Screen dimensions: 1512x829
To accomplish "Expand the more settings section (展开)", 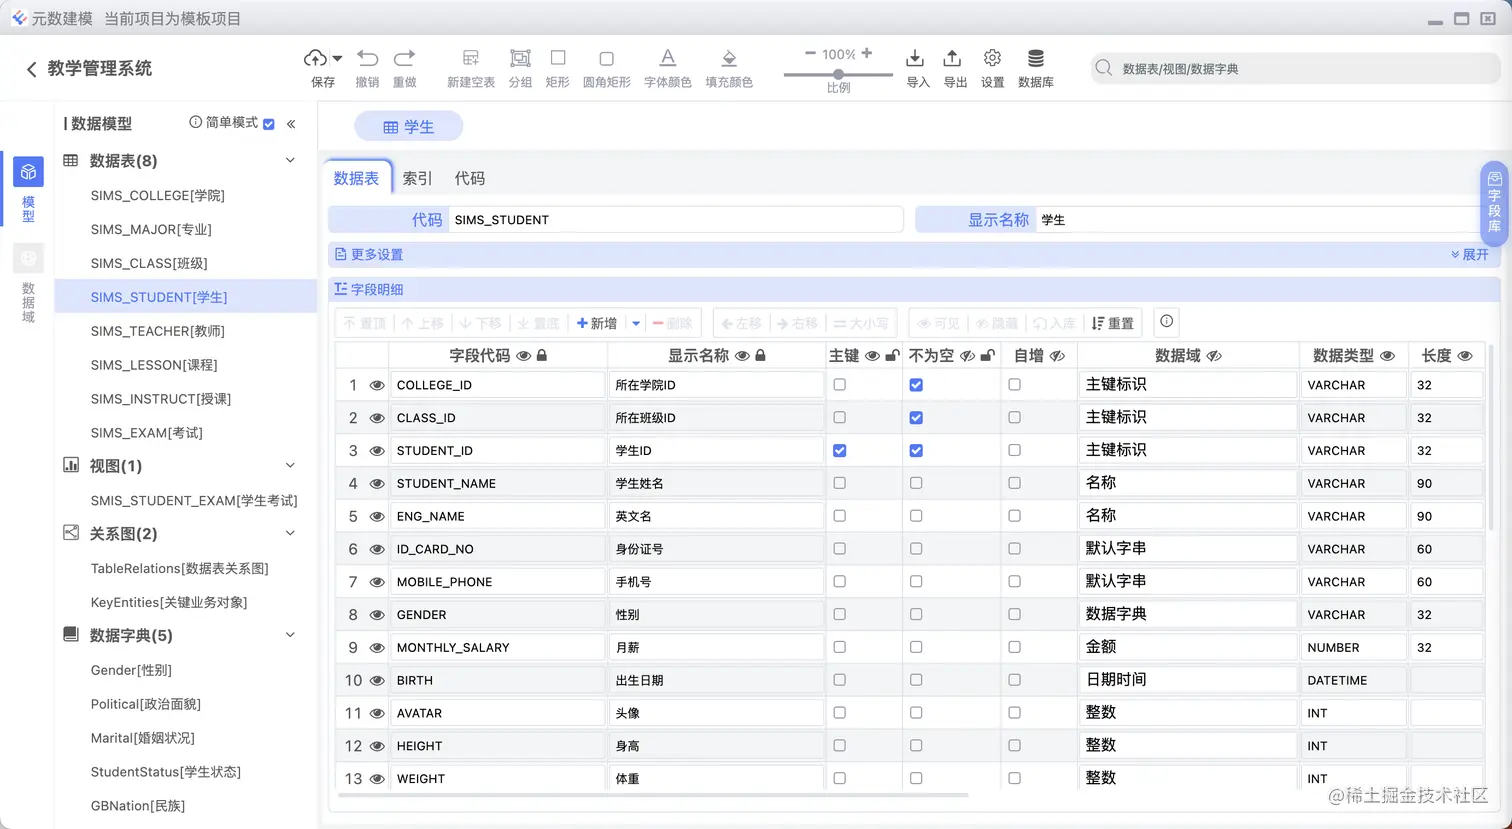I will coord(1470,255).
